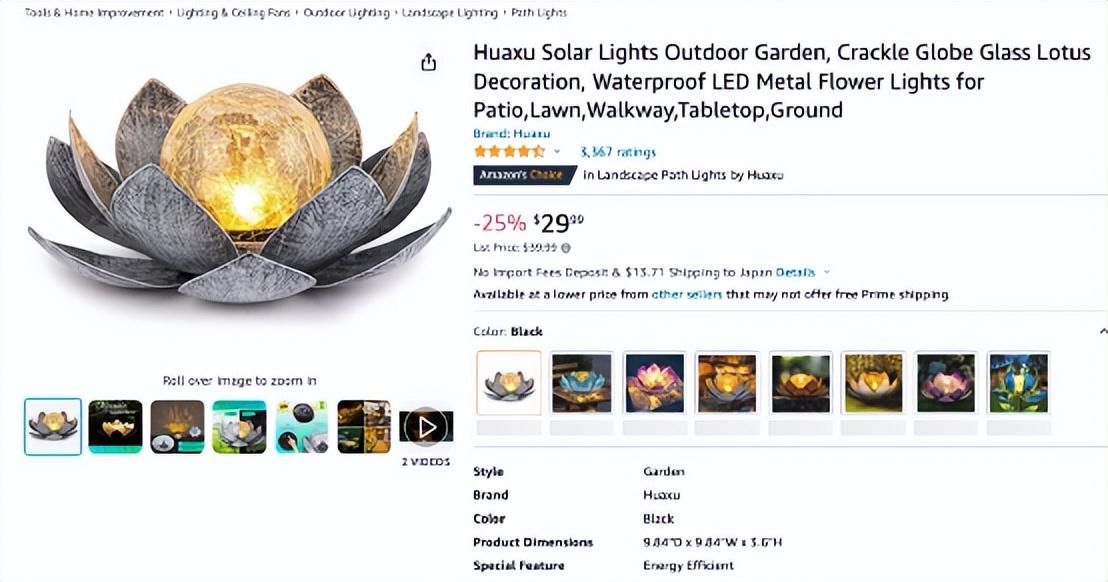Image resolution: width=1108 pixels, height=582 pixels.
Task: Pick the pink-purple lotus on rock swatch
Action: click(x=654, y=382)
